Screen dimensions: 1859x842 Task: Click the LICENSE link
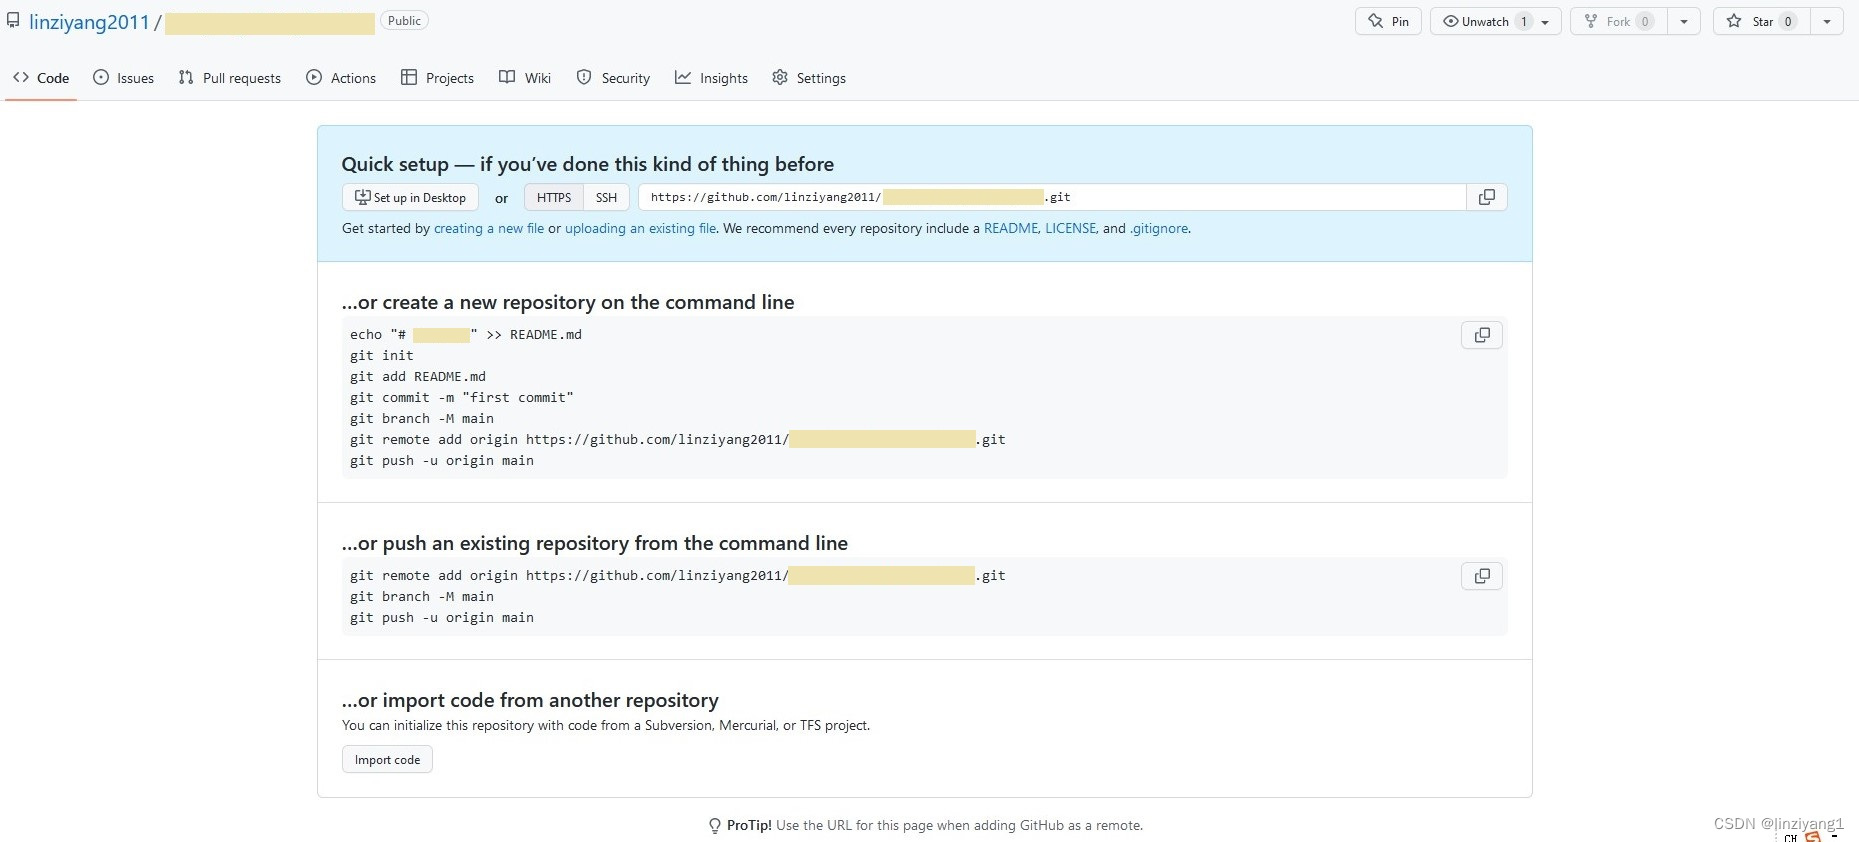(1071, 228)
